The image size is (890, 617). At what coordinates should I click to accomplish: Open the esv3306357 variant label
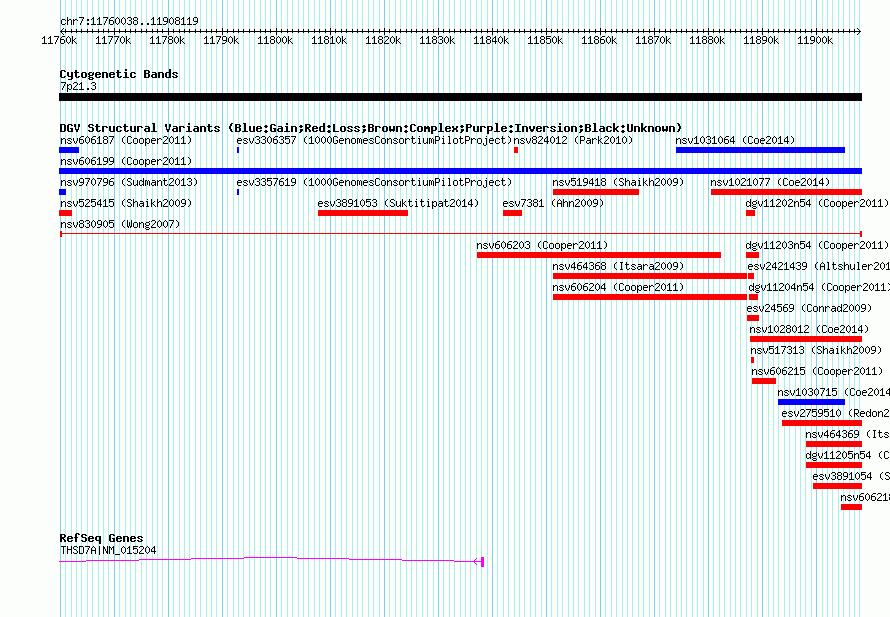coord(374,140)
